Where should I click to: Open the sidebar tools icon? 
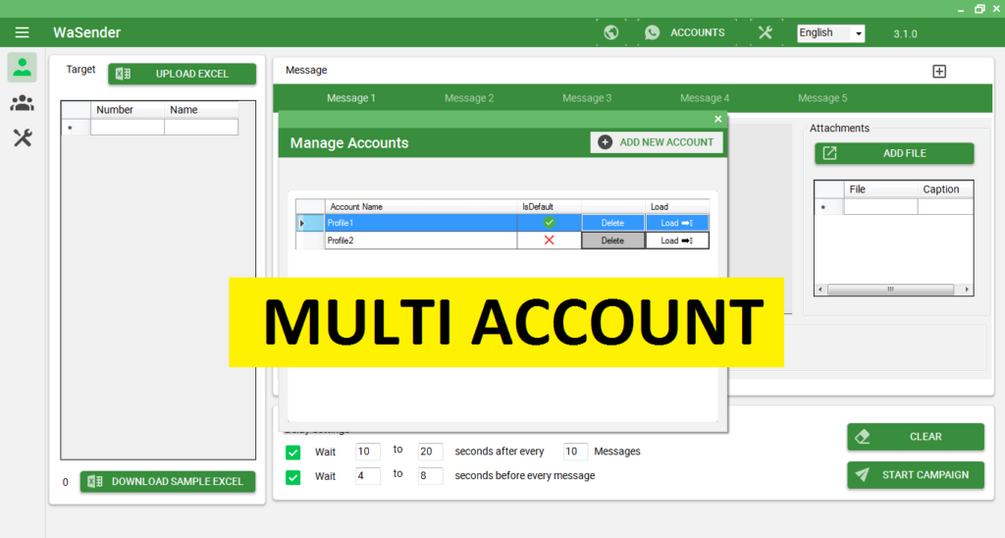(x=22, y=137)
